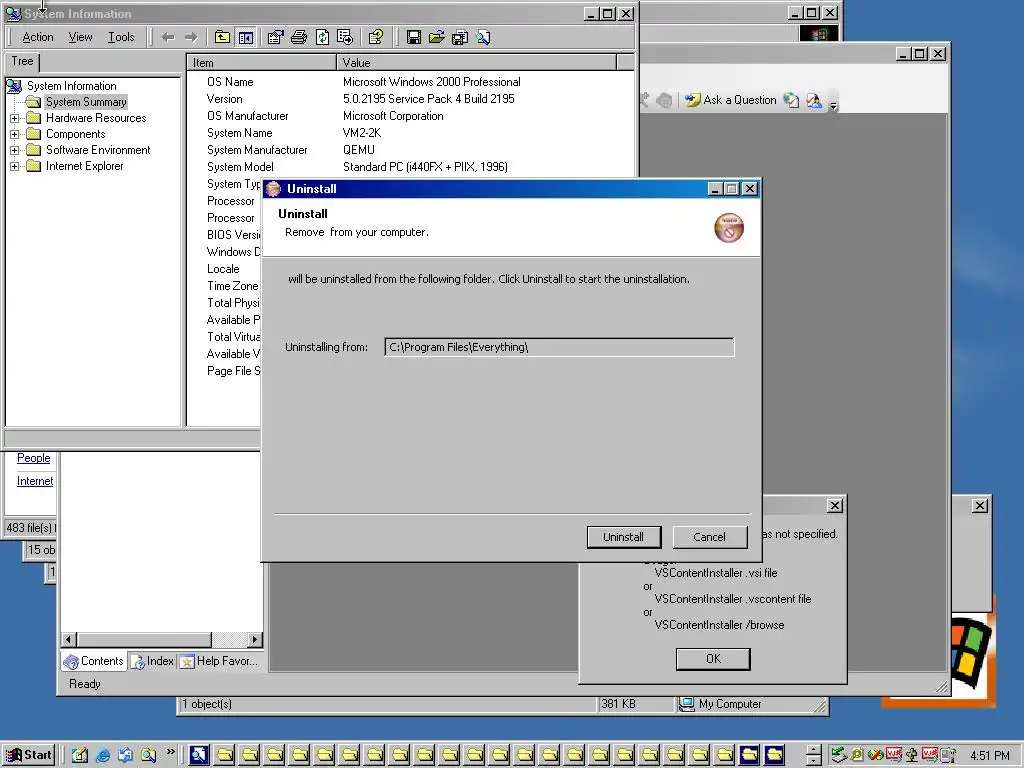This screenshot has width=1024, height=768.
Task: Select the System Name row
Action: 410,133
